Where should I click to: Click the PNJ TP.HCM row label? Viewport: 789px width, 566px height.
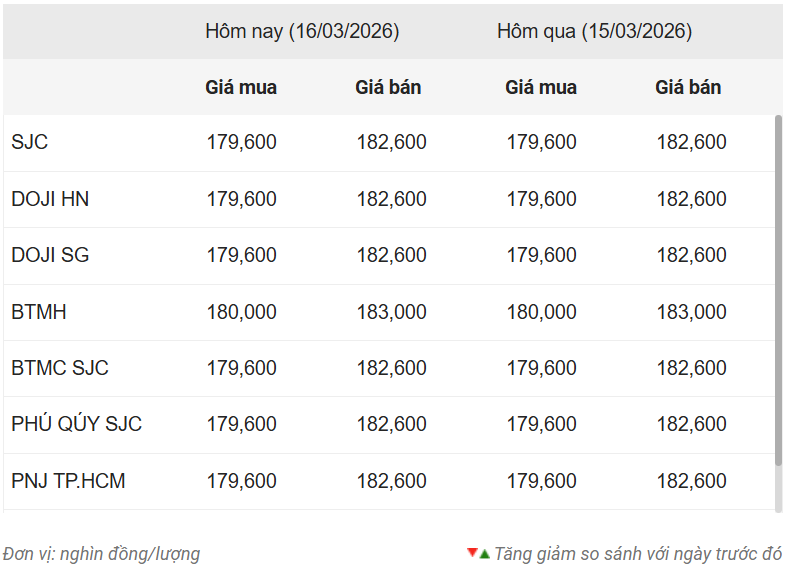[x=69, y=481]
